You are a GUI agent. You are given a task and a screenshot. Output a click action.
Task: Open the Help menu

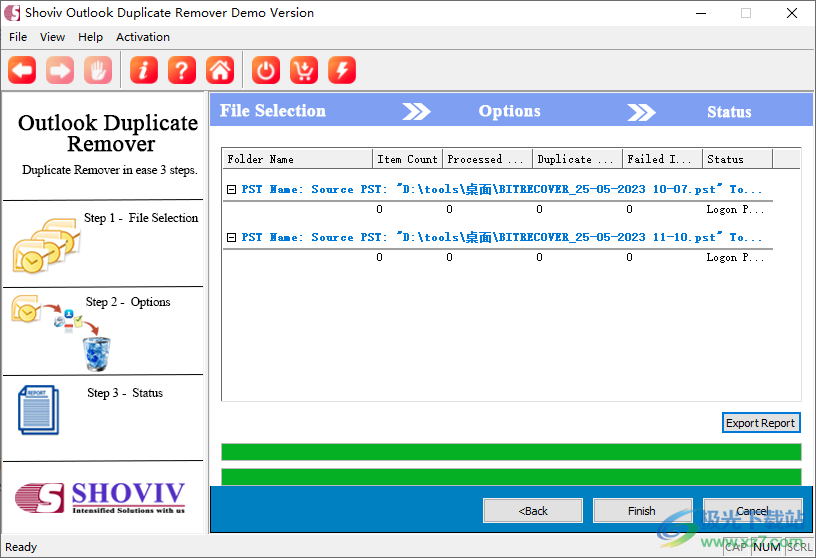coord(91,37)
